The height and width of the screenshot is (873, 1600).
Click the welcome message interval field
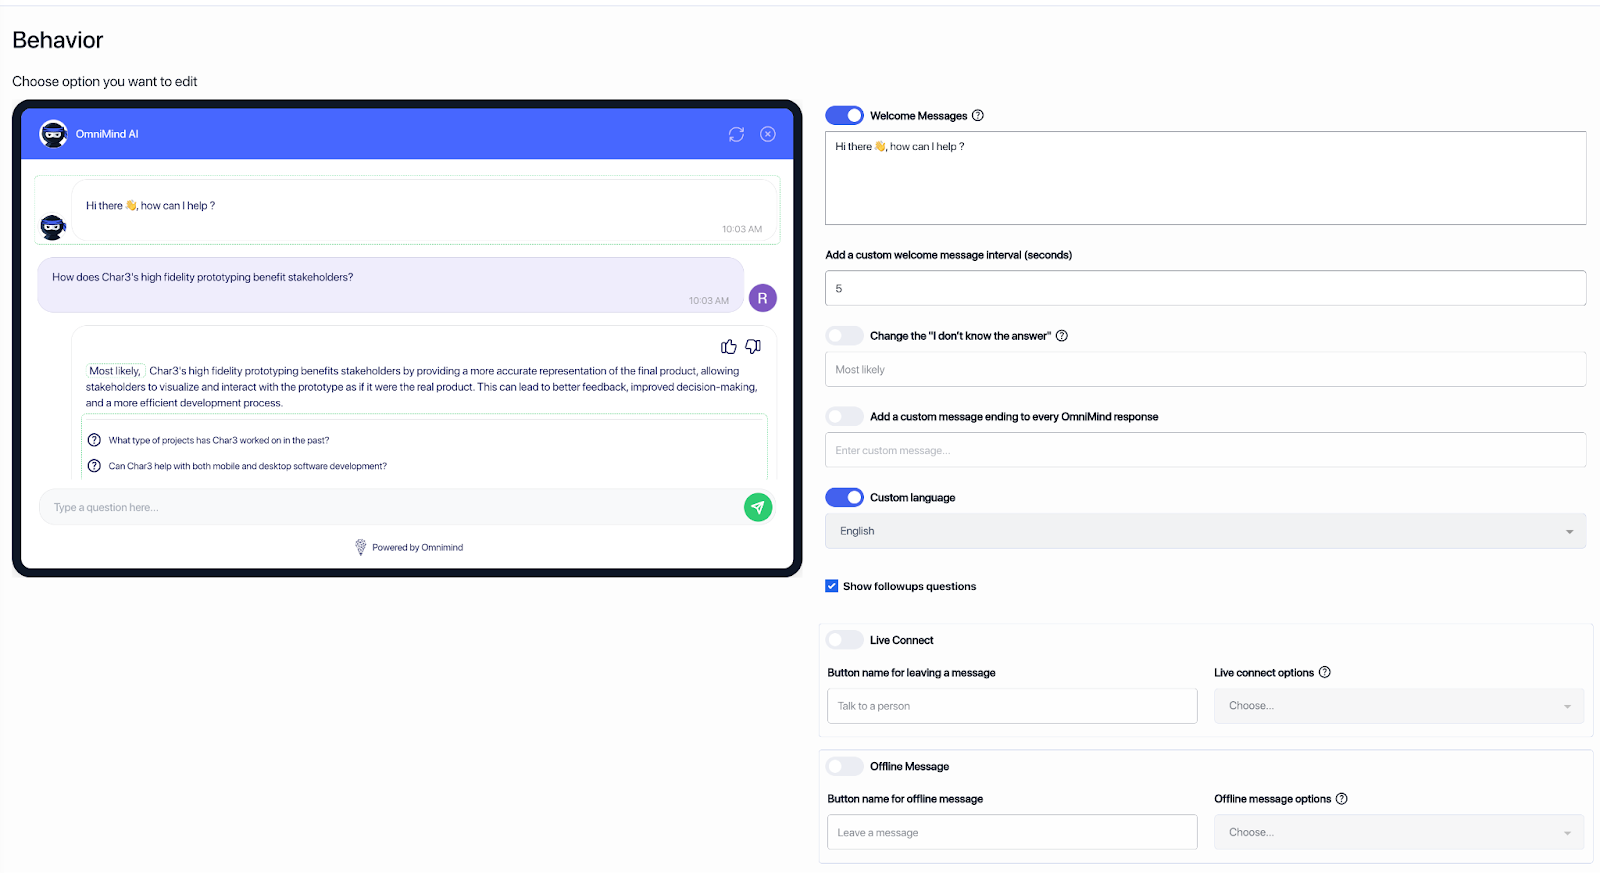[x=1205, y=288]
